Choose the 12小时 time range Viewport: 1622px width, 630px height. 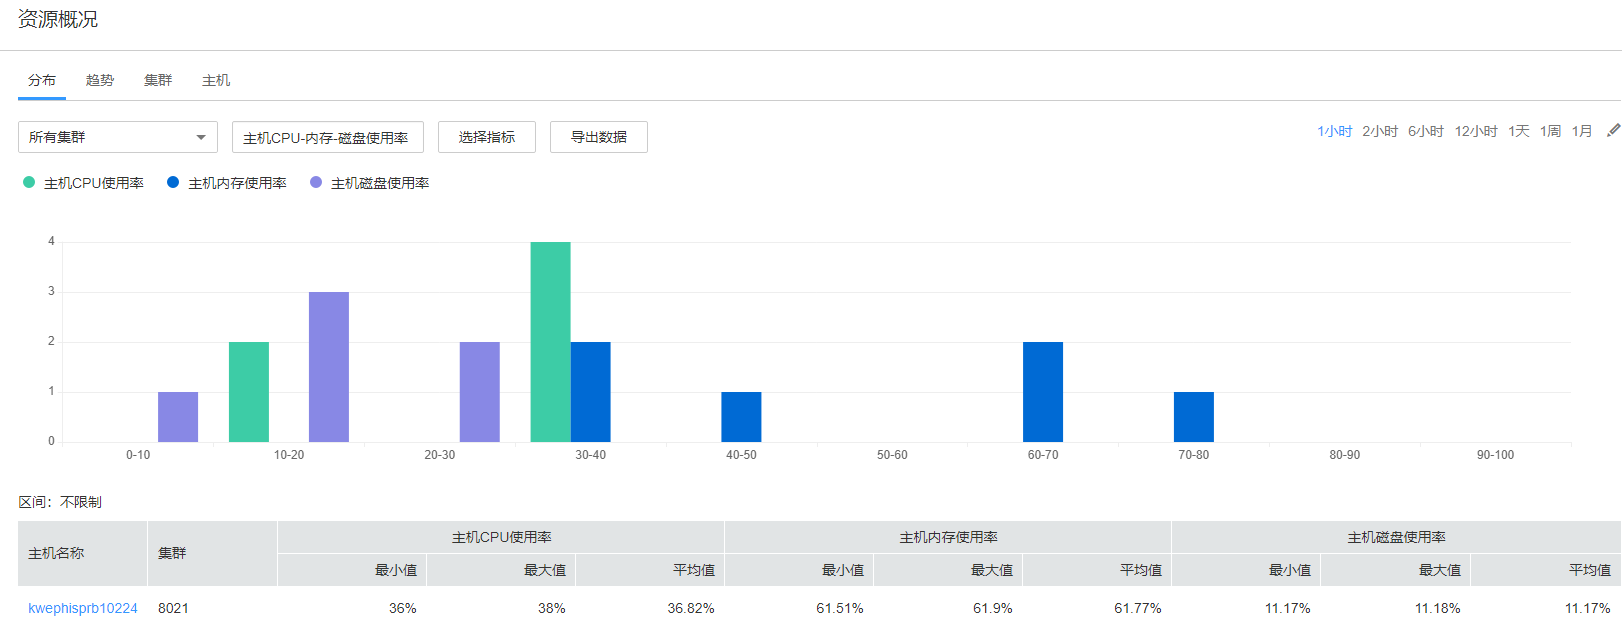[x=1475, y=131]
